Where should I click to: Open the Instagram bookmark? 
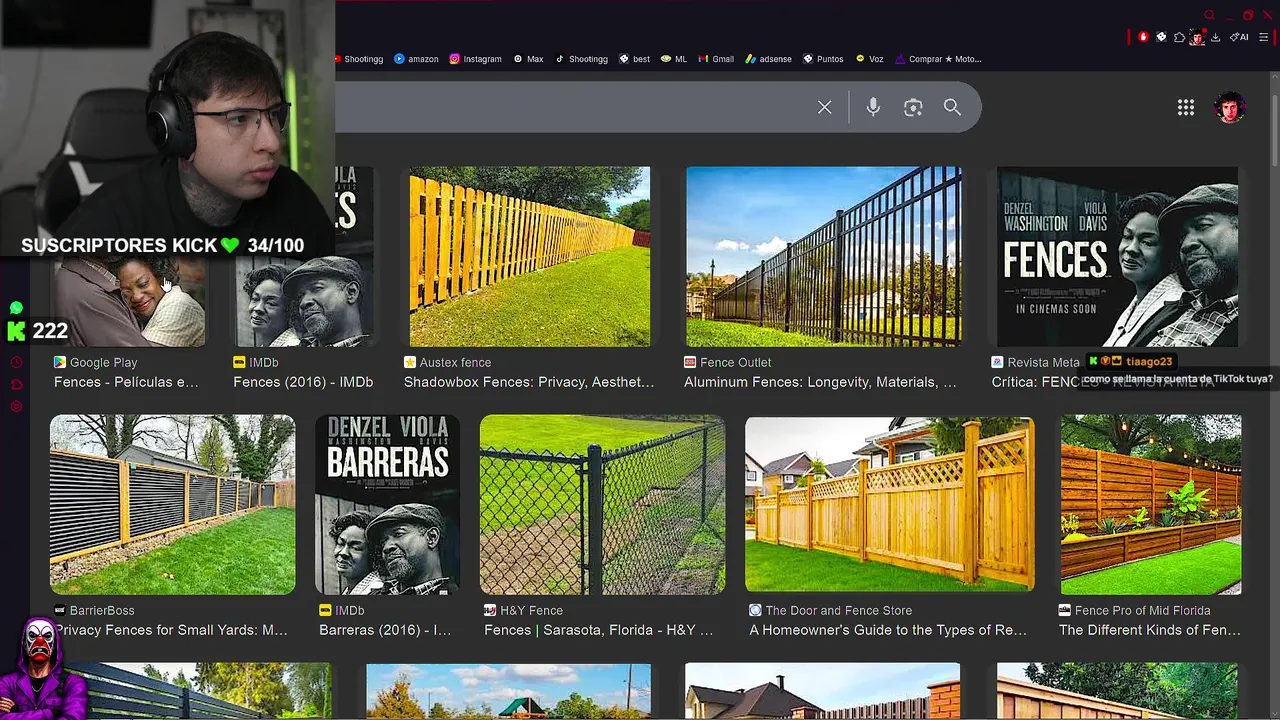[x=475, y=59]
